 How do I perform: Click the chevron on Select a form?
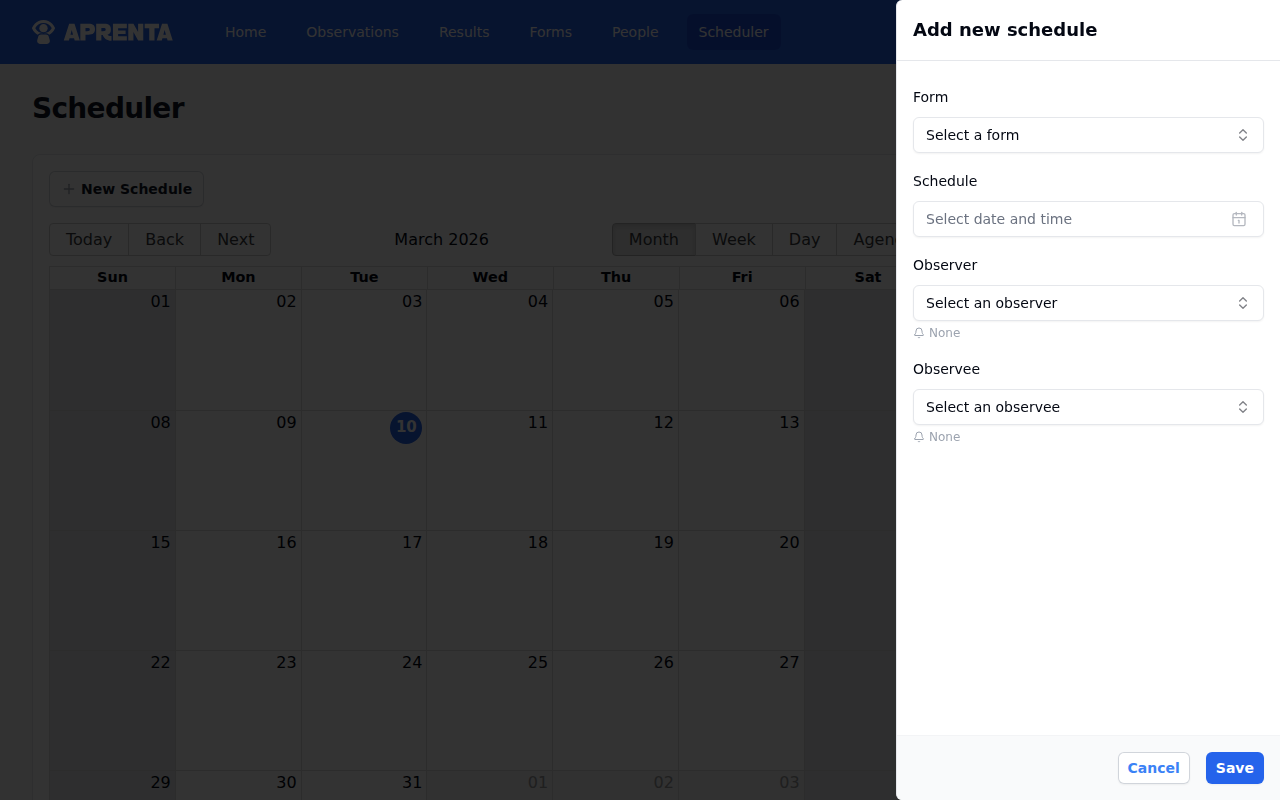(x=1242, y=135)
